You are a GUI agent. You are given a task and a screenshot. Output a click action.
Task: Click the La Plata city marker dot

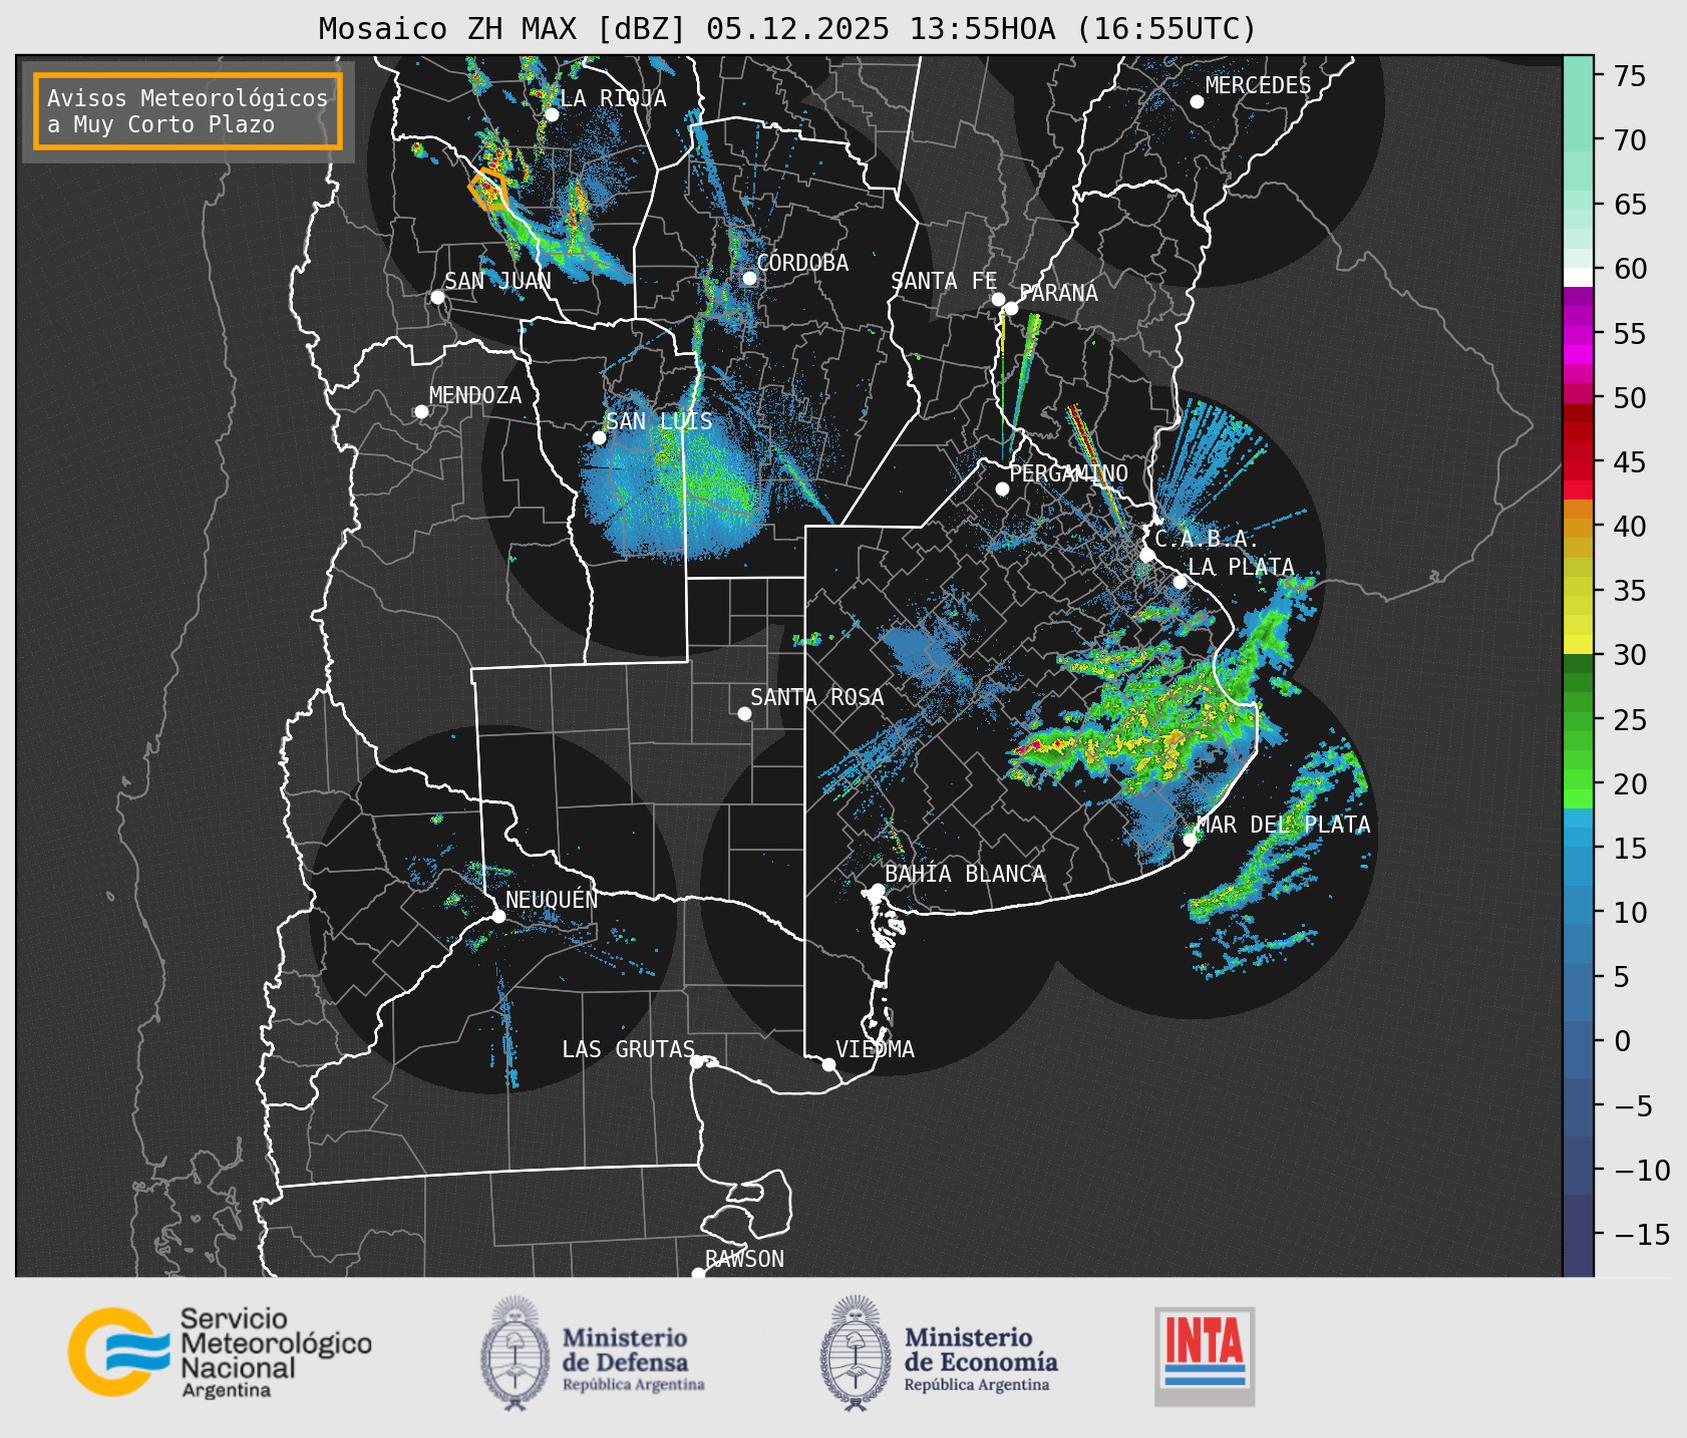coord(1180,582)
